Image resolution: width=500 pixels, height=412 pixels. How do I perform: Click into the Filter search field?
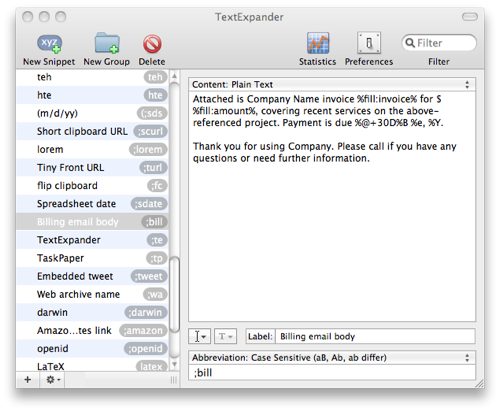pos(439,43)
